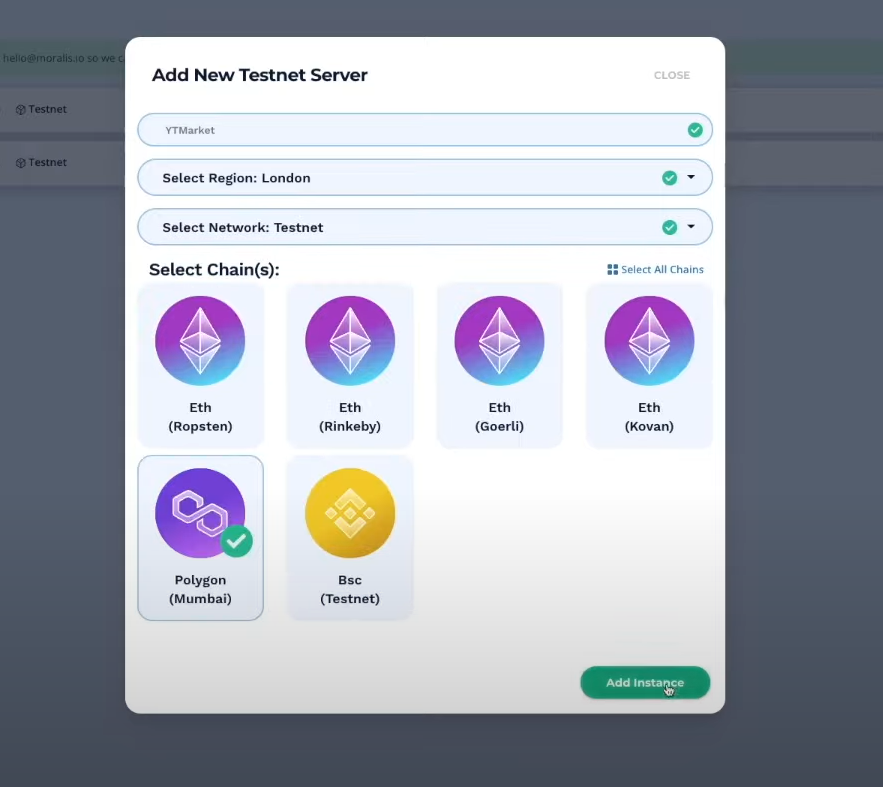Screen dimensions: 883x787
Task: Open the Select Network dropdown arrow
Action: click(691, 227)
